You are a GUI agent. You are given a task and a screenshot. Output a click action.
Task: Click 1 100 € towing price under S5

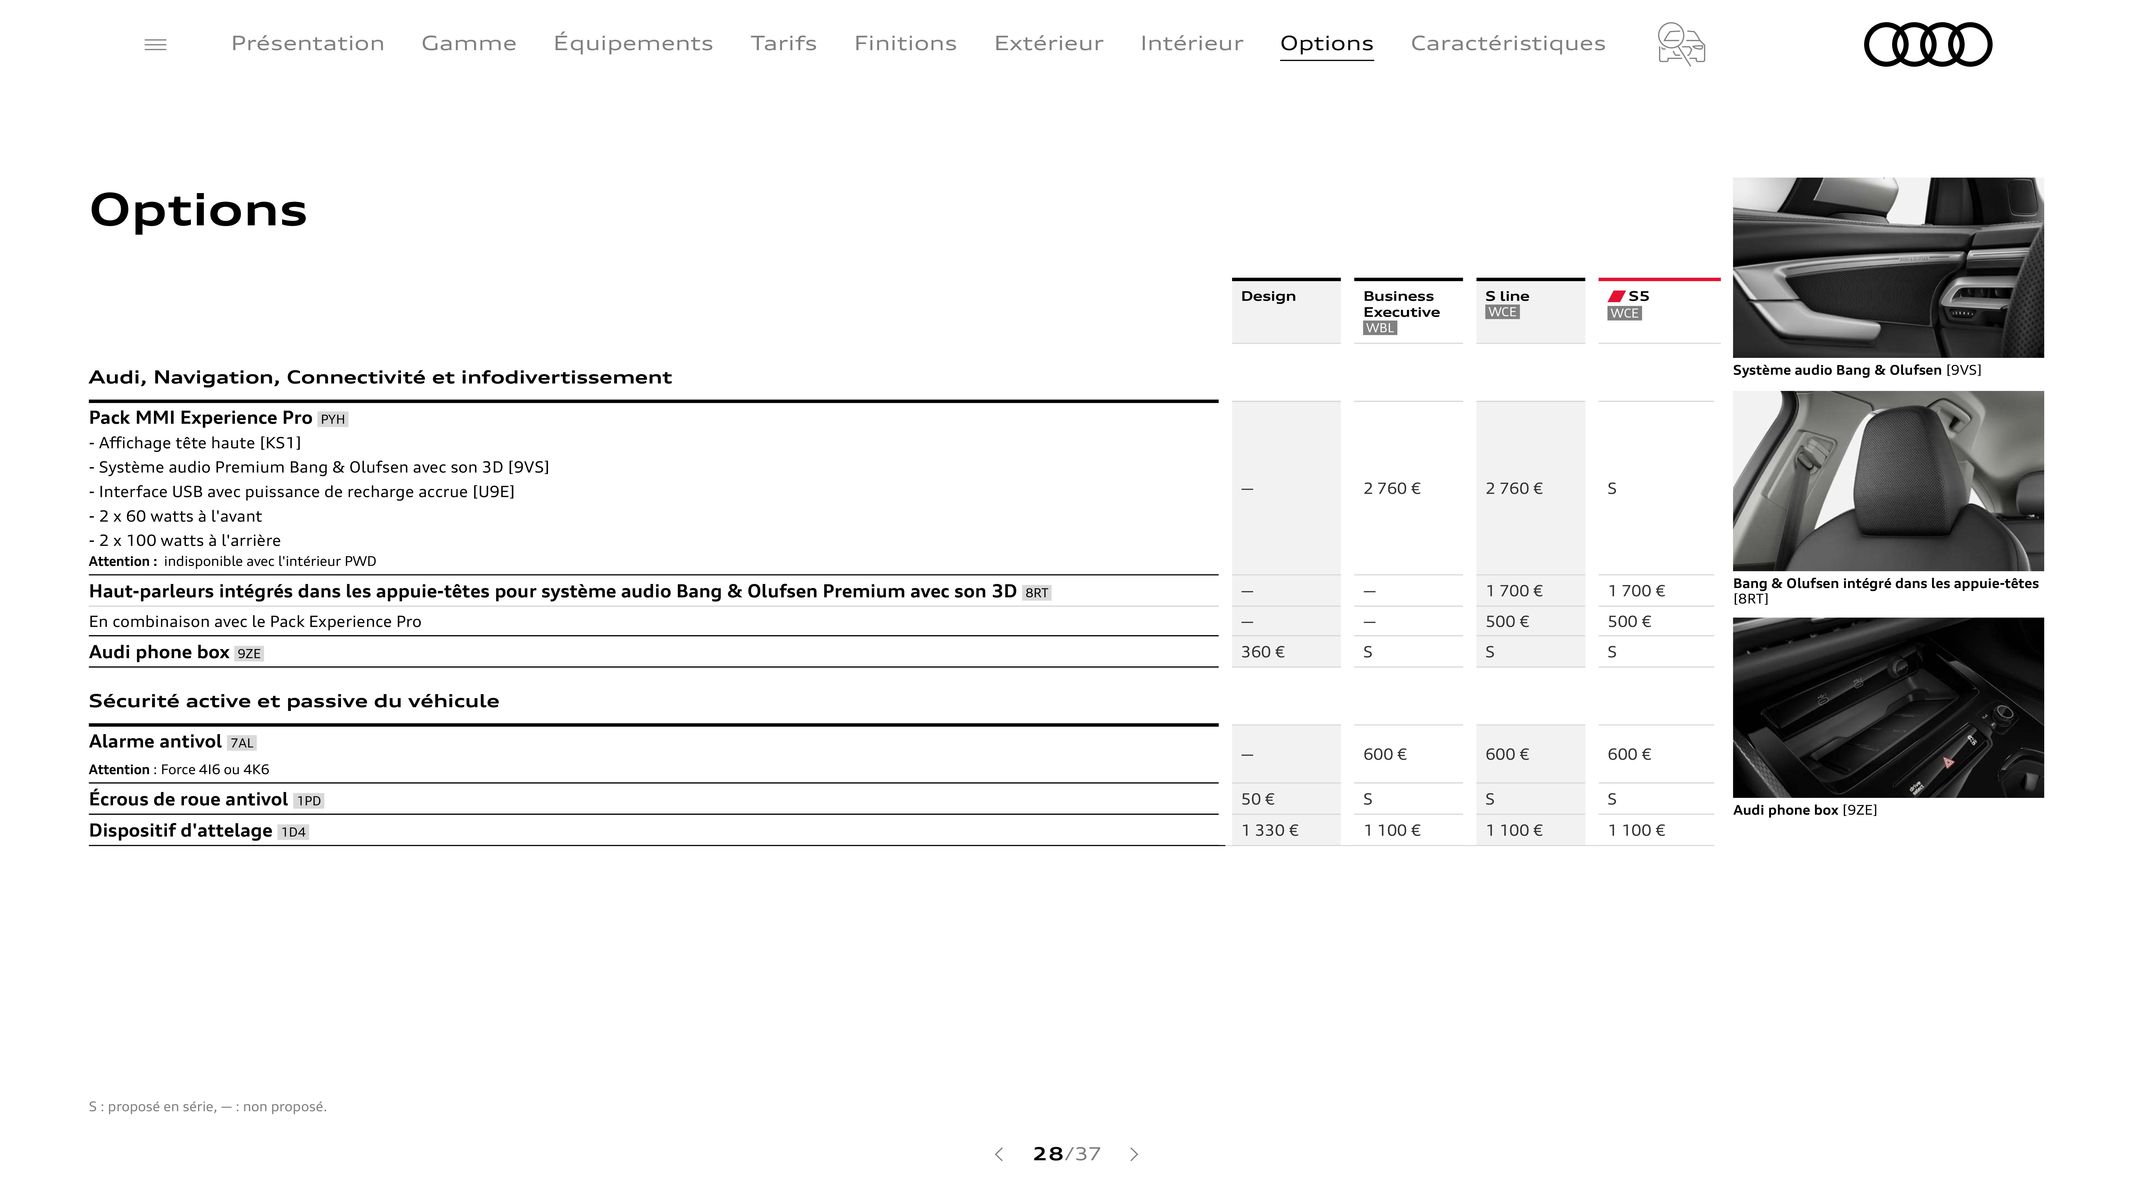[x=1636, y=830]
